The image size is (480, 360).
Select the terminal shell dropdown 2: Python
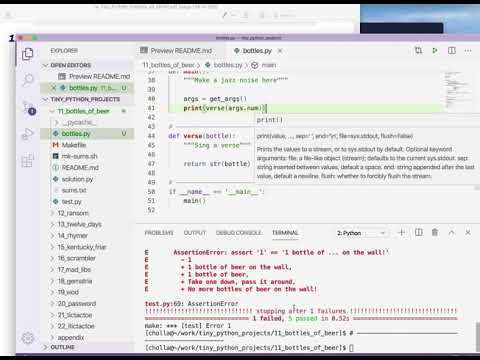(361, 233)
